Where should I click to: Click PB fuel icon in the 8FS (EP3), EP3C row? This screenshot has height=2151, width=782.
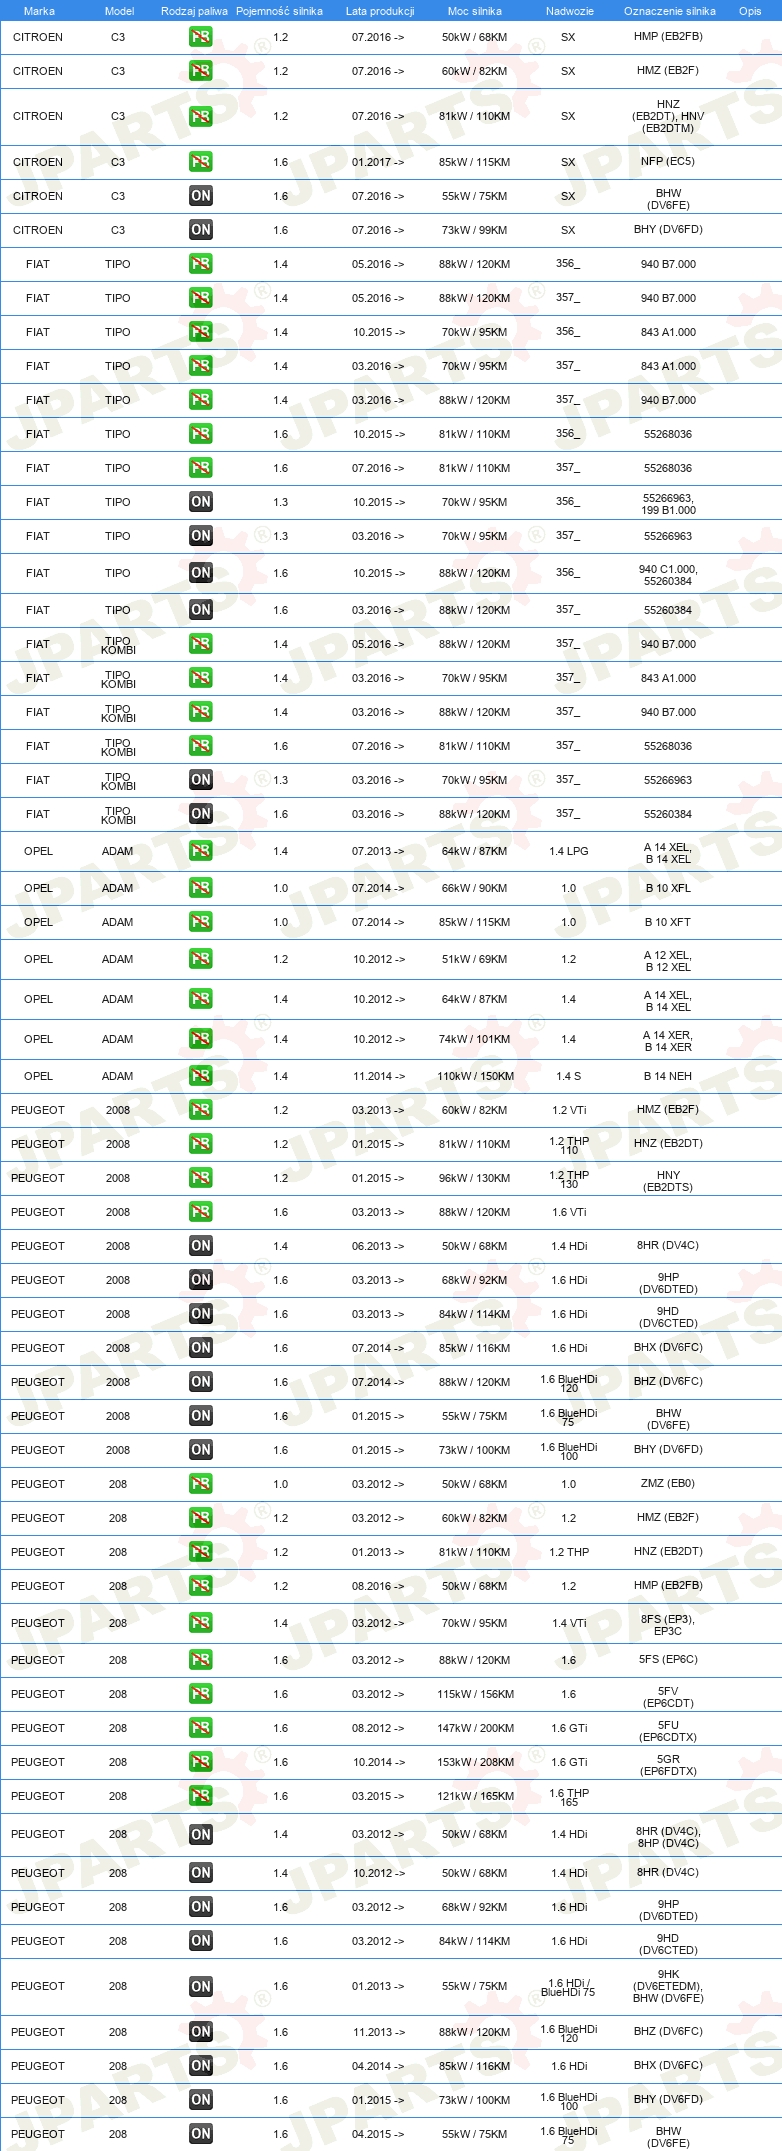[x=201, y=1623]
